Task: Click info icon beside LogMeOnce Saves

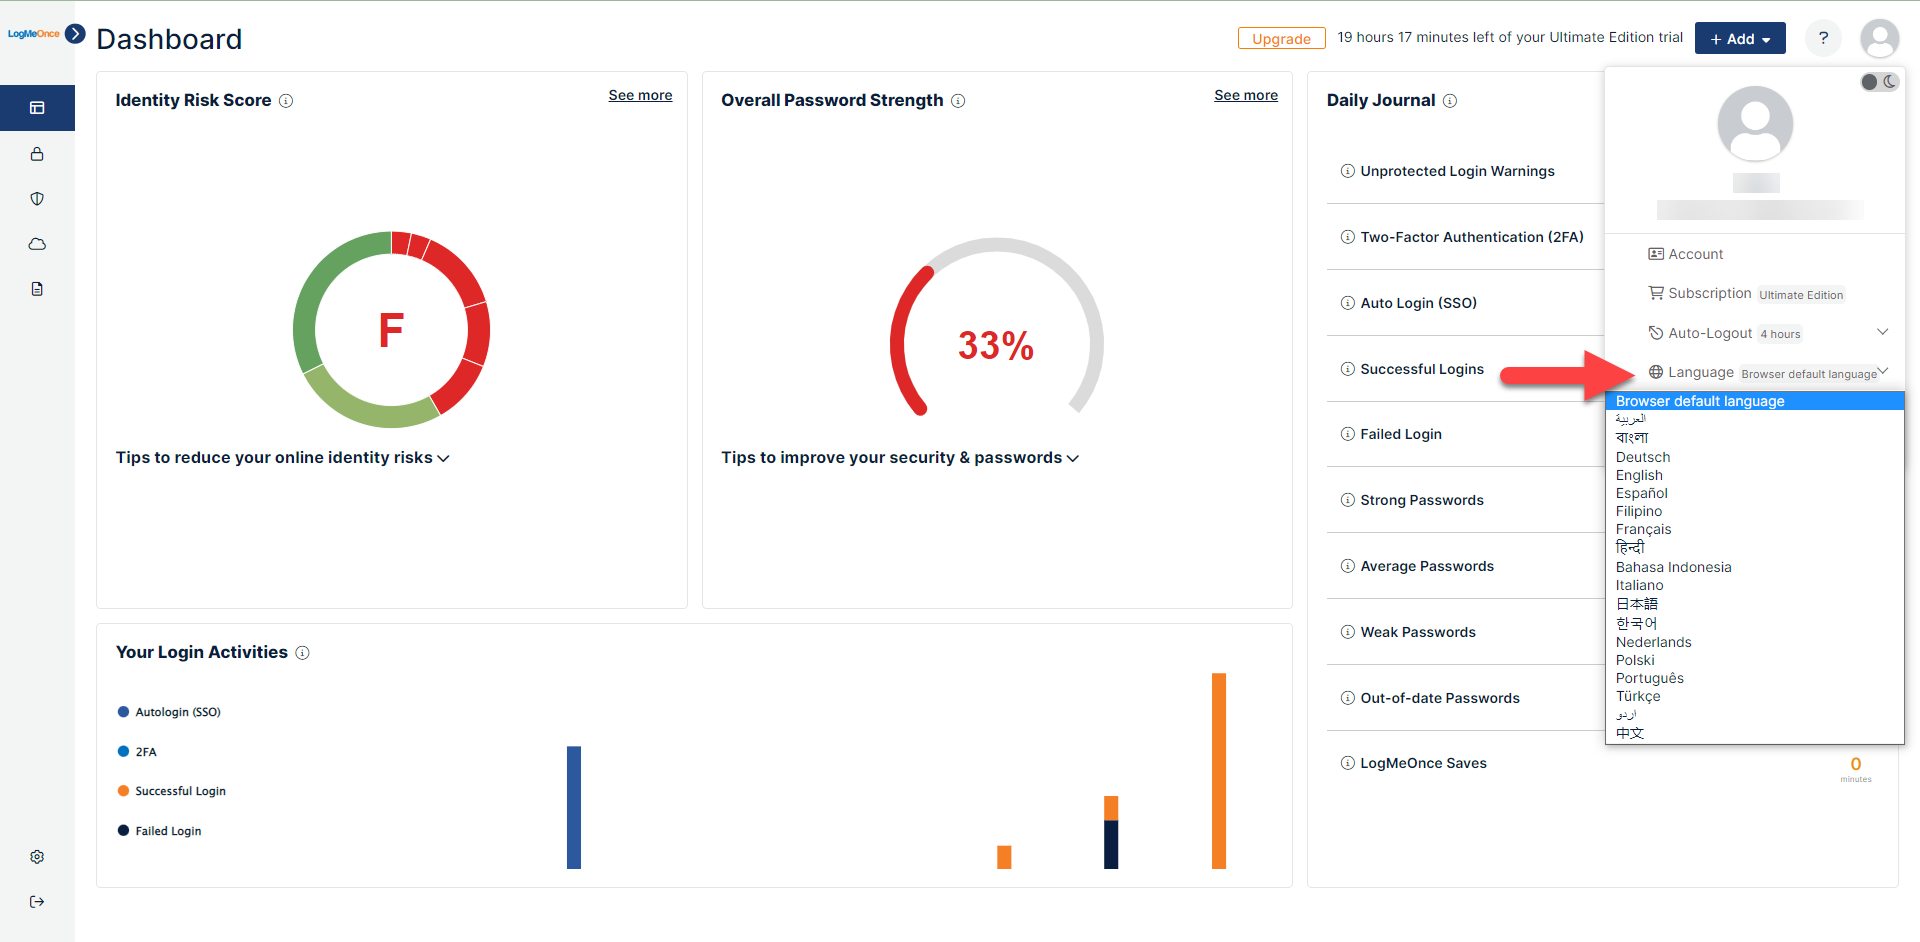Action: [x=1347, y=763]
